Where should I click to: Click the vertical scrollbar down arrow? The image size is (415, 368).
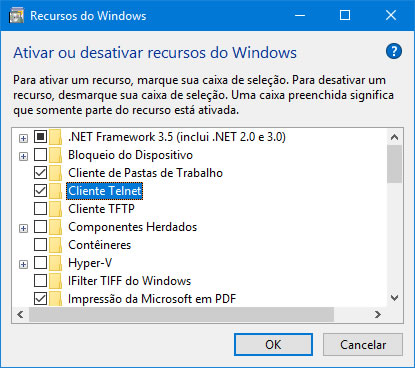click(x=395, y=298)
